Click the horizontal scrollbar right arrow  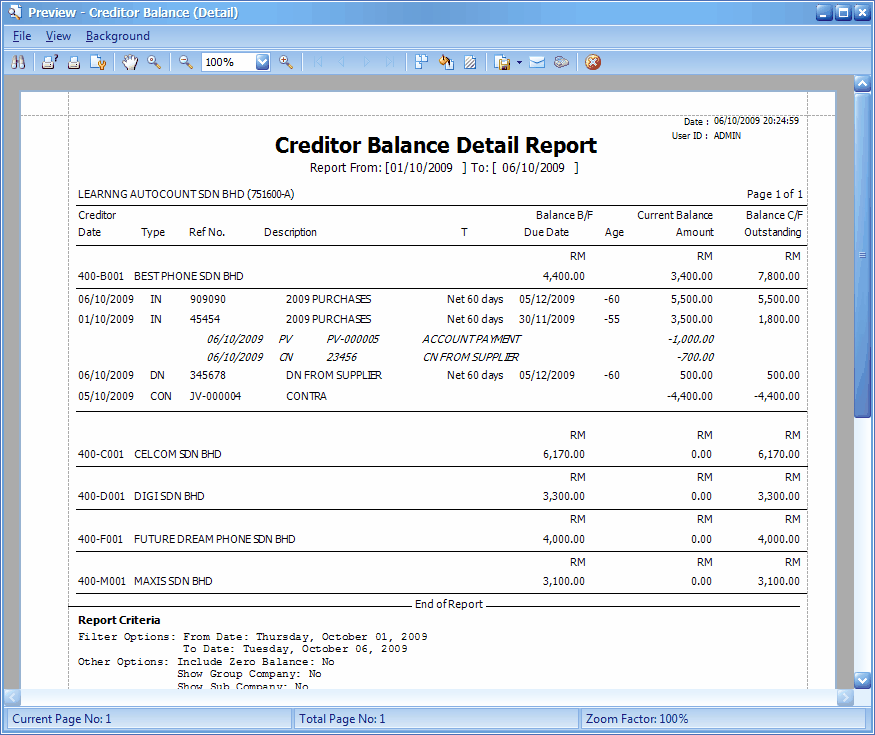coord(845,697)
